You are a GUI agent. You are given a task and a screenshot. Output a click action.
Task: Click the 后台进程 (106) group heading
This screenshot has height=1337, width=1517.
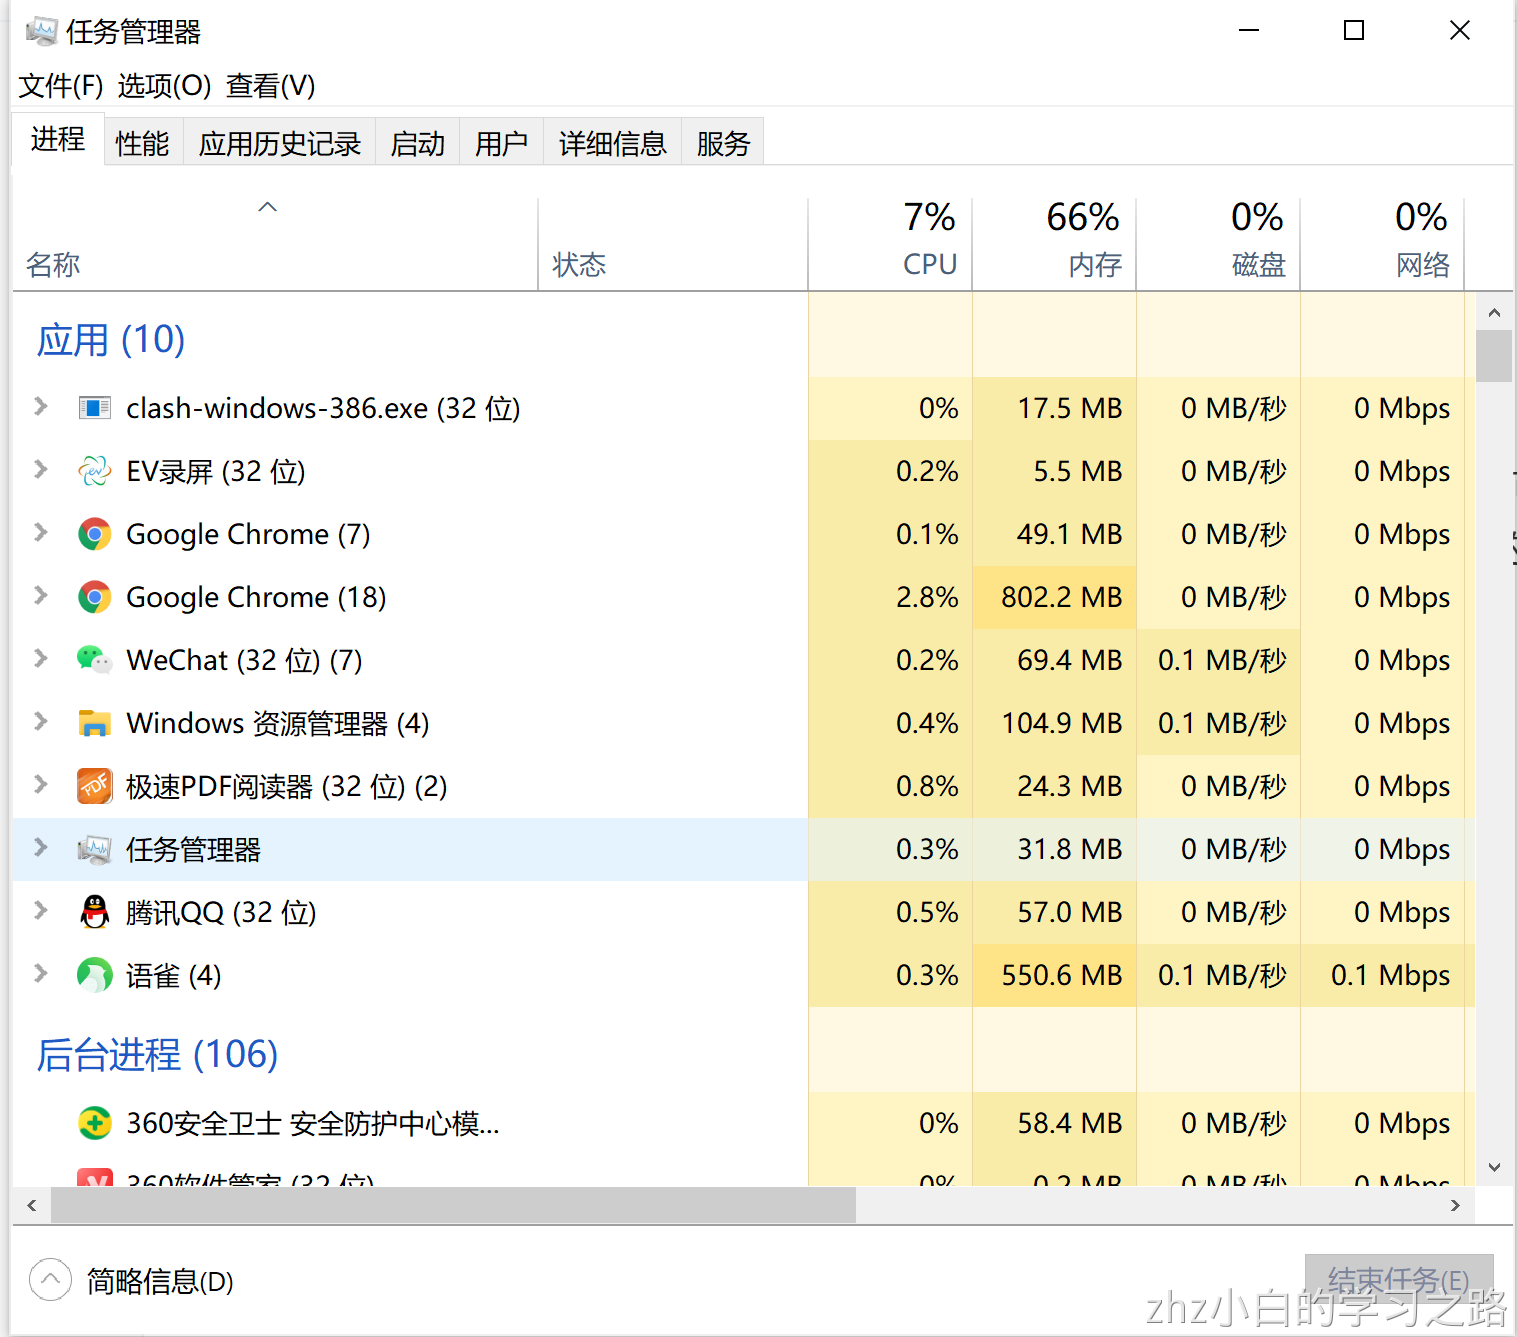click(157, 1055)
